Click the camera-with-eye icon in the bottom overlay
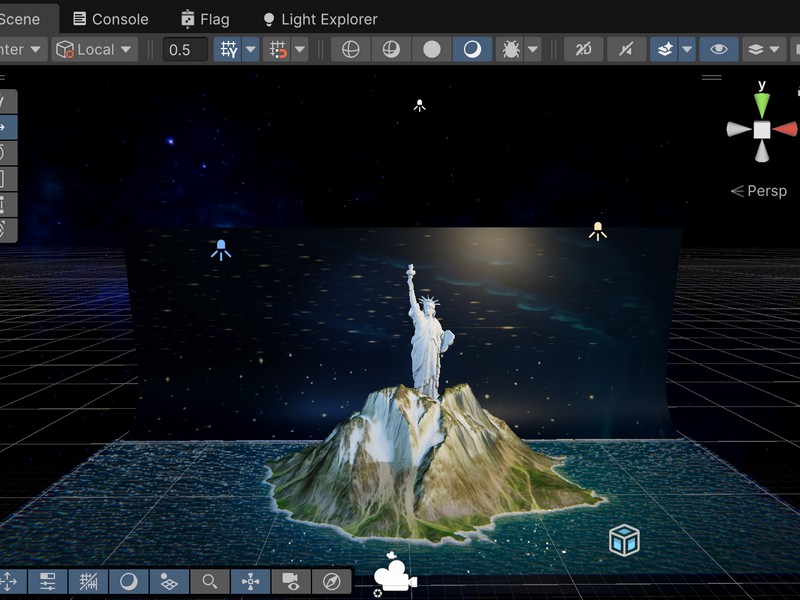Image resolution: width=800 pixels, height=600 pixels. coord(291,581)
